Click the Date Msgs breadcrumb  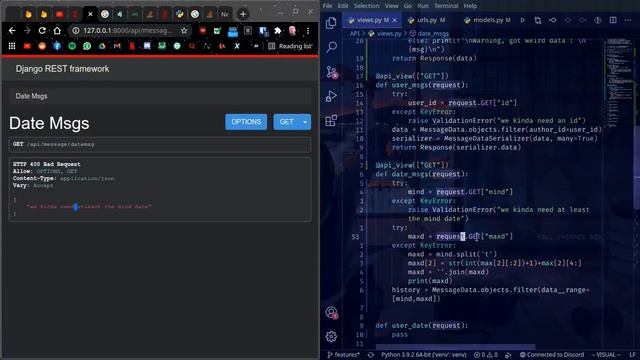coord(31,96)
